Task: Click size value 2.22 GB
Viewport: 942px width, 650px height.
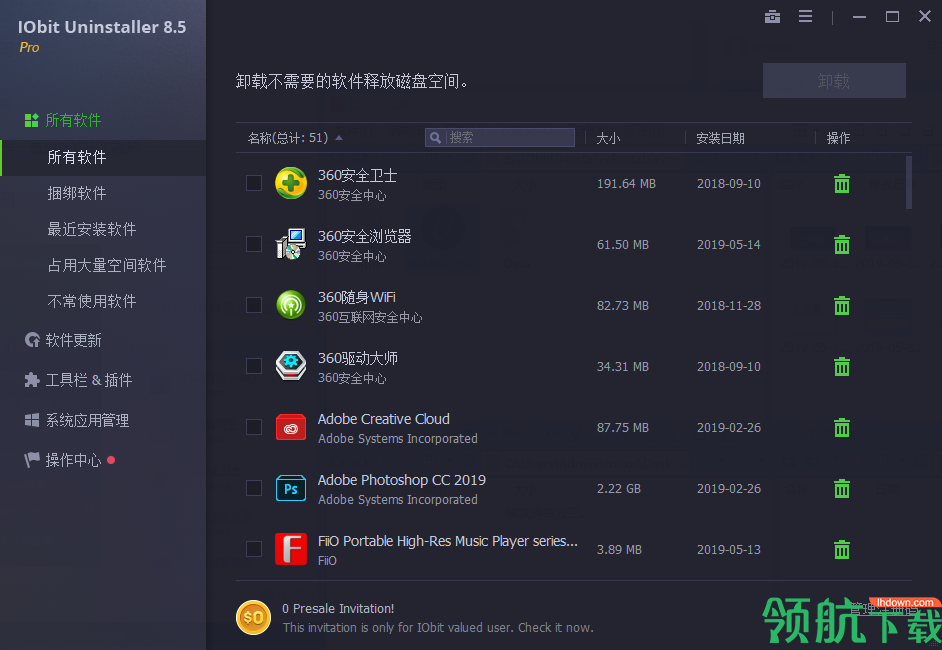Action: 618,488
